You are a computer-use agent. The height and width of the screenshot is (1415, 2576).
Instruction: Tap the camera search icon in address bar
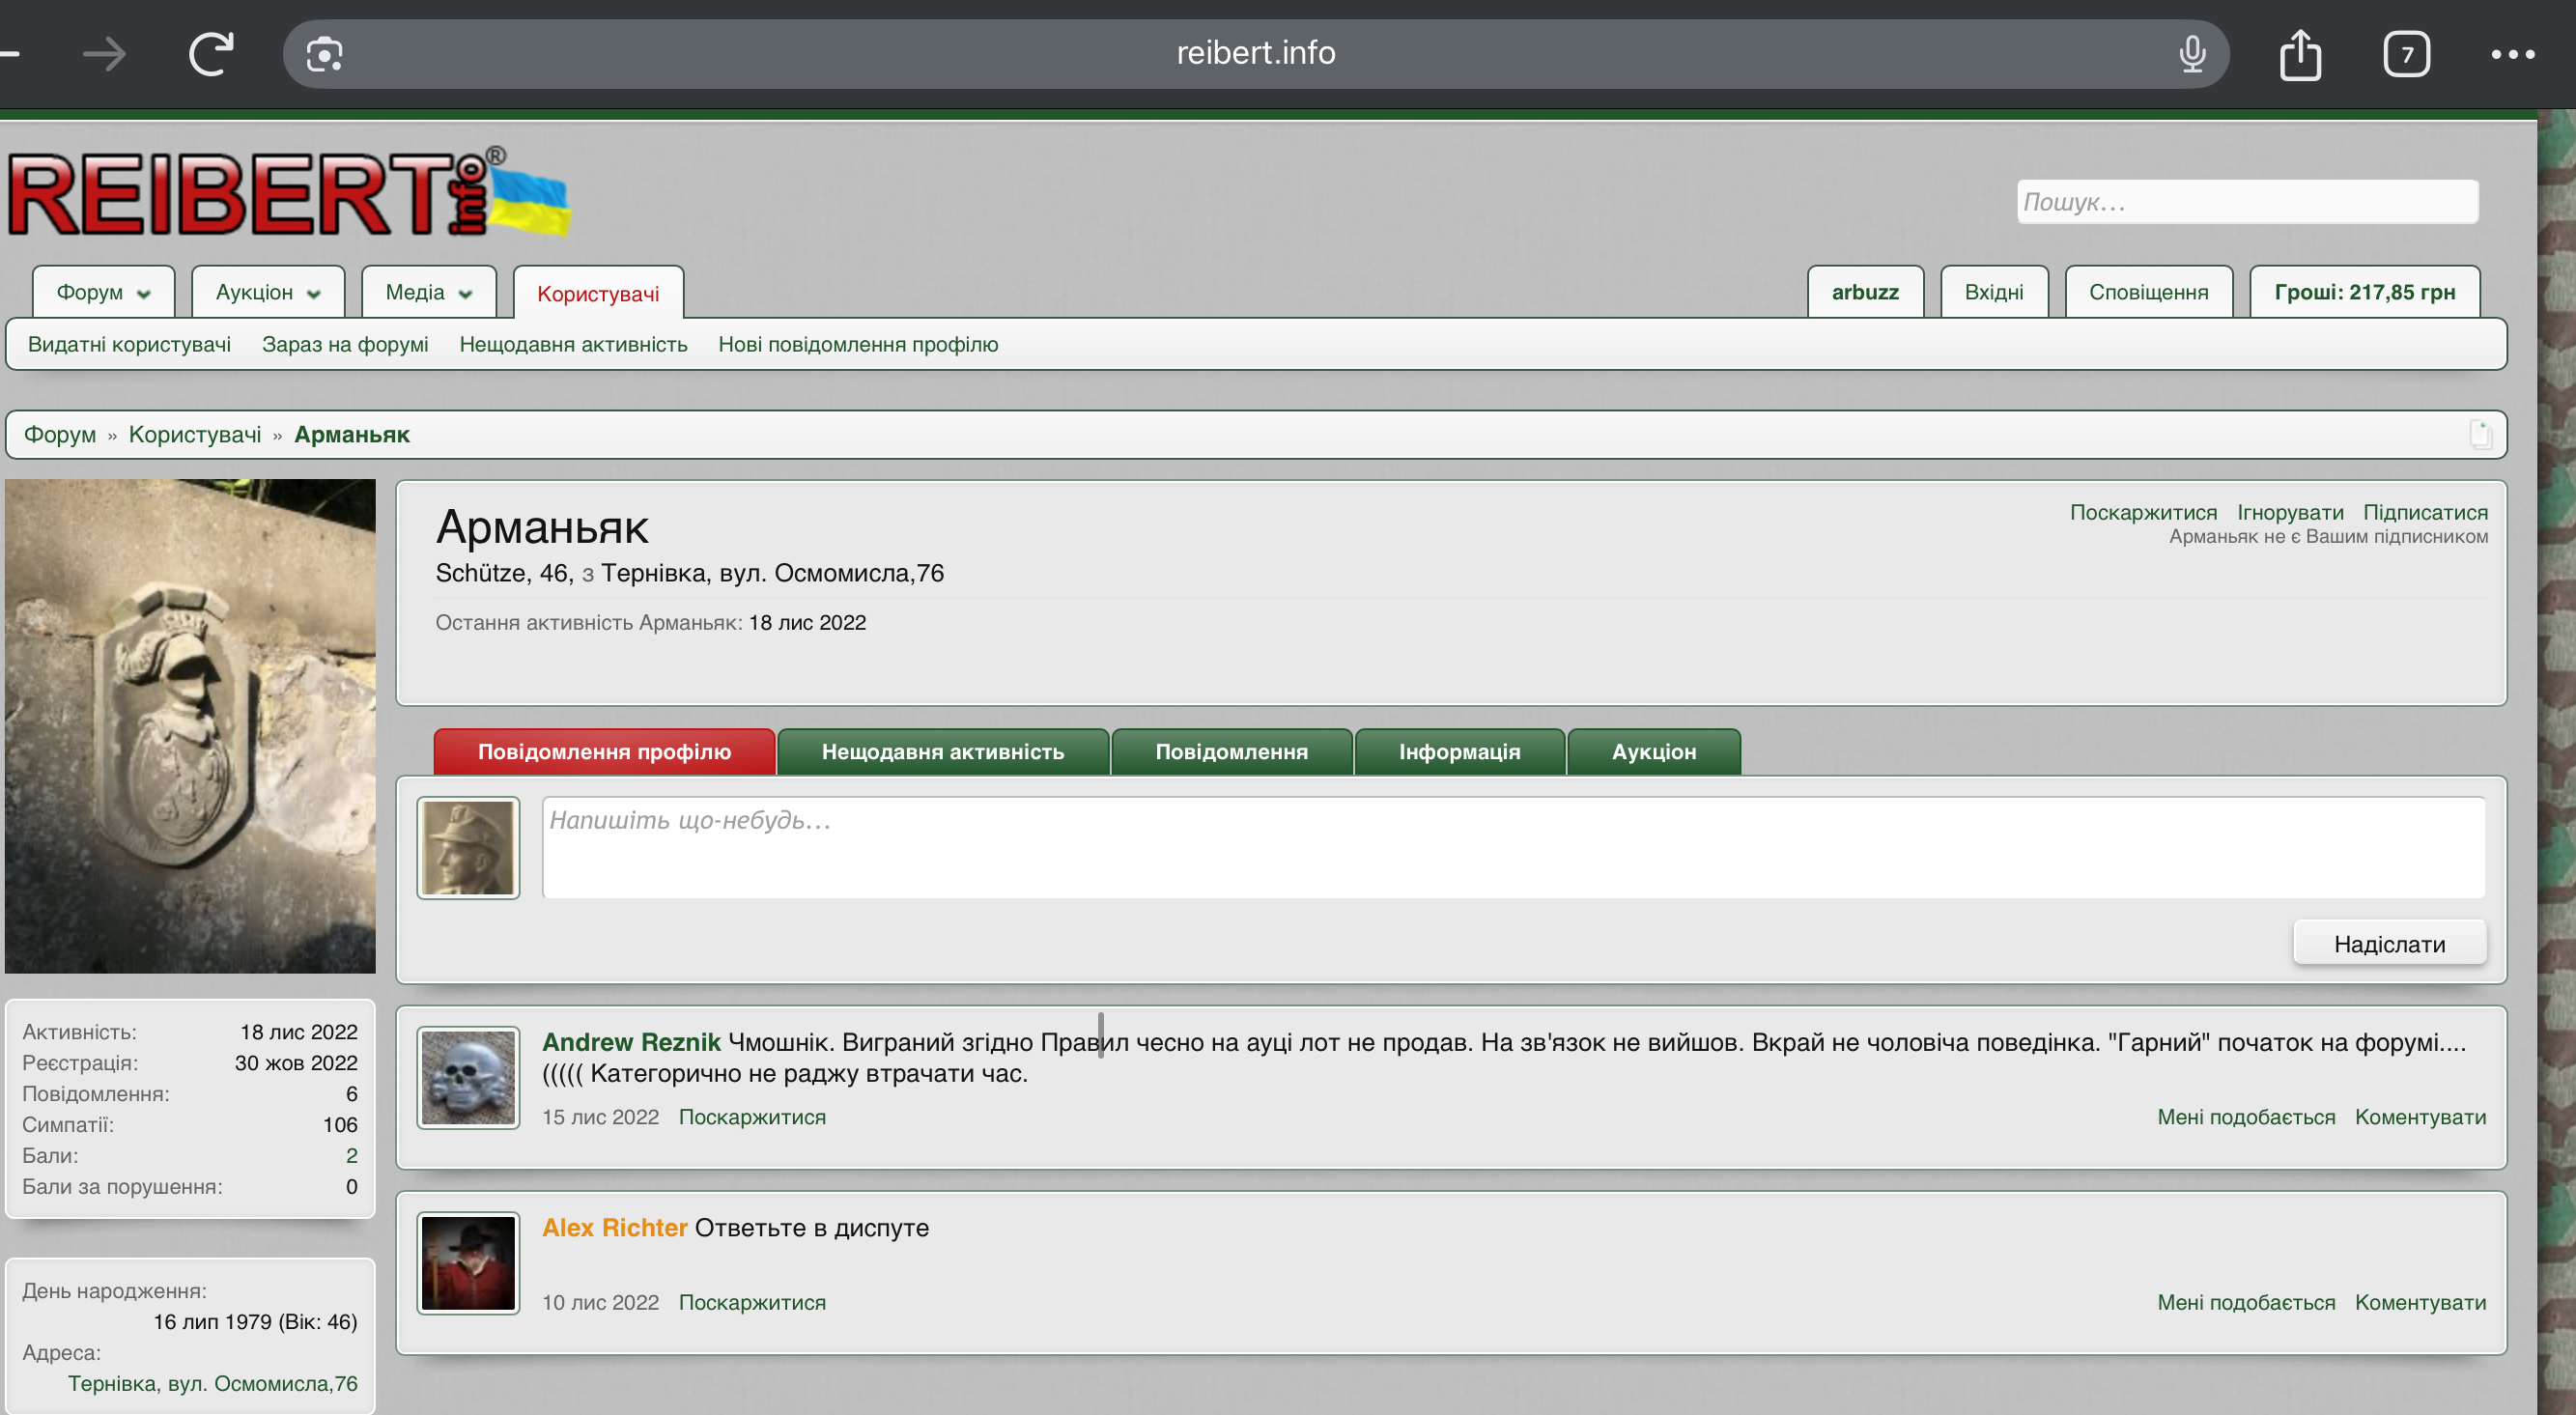coord(324,54)
